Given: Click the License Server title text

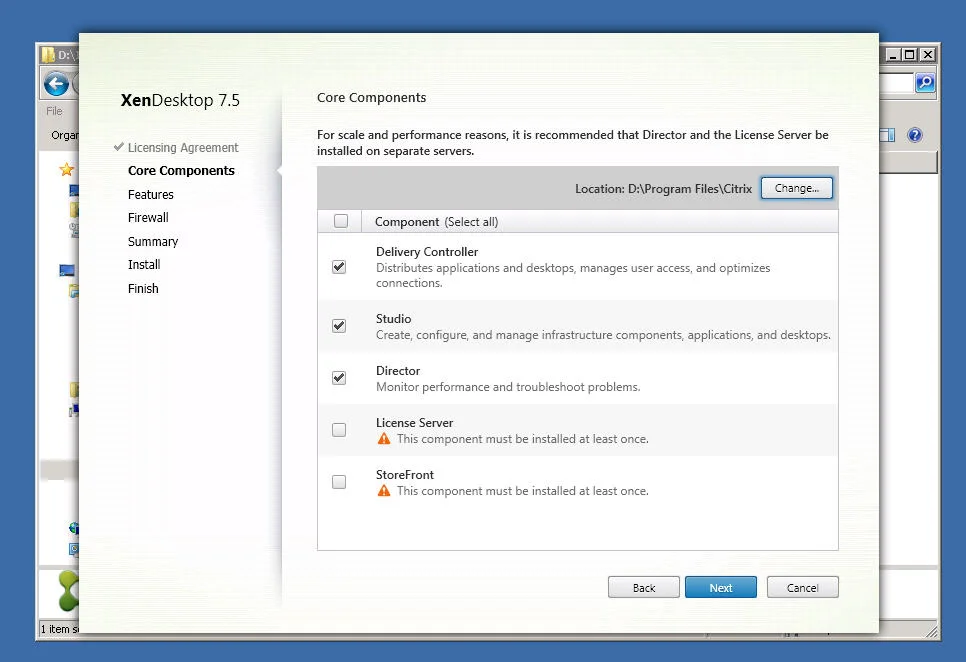Looking at the screenshot, I should click(415, 423).
